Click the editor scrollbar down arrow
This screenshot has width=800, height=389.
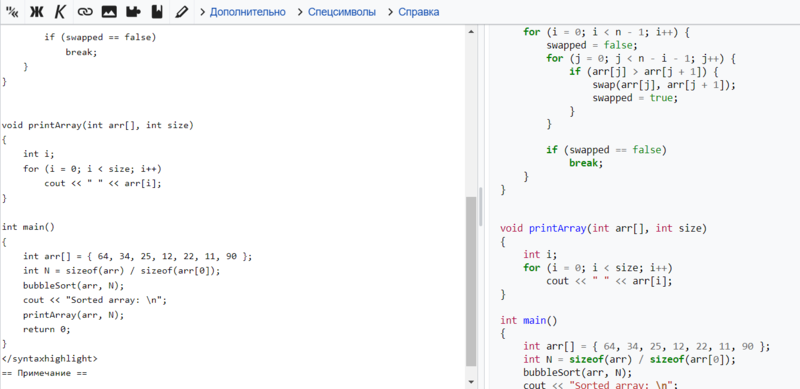[471, 382]
